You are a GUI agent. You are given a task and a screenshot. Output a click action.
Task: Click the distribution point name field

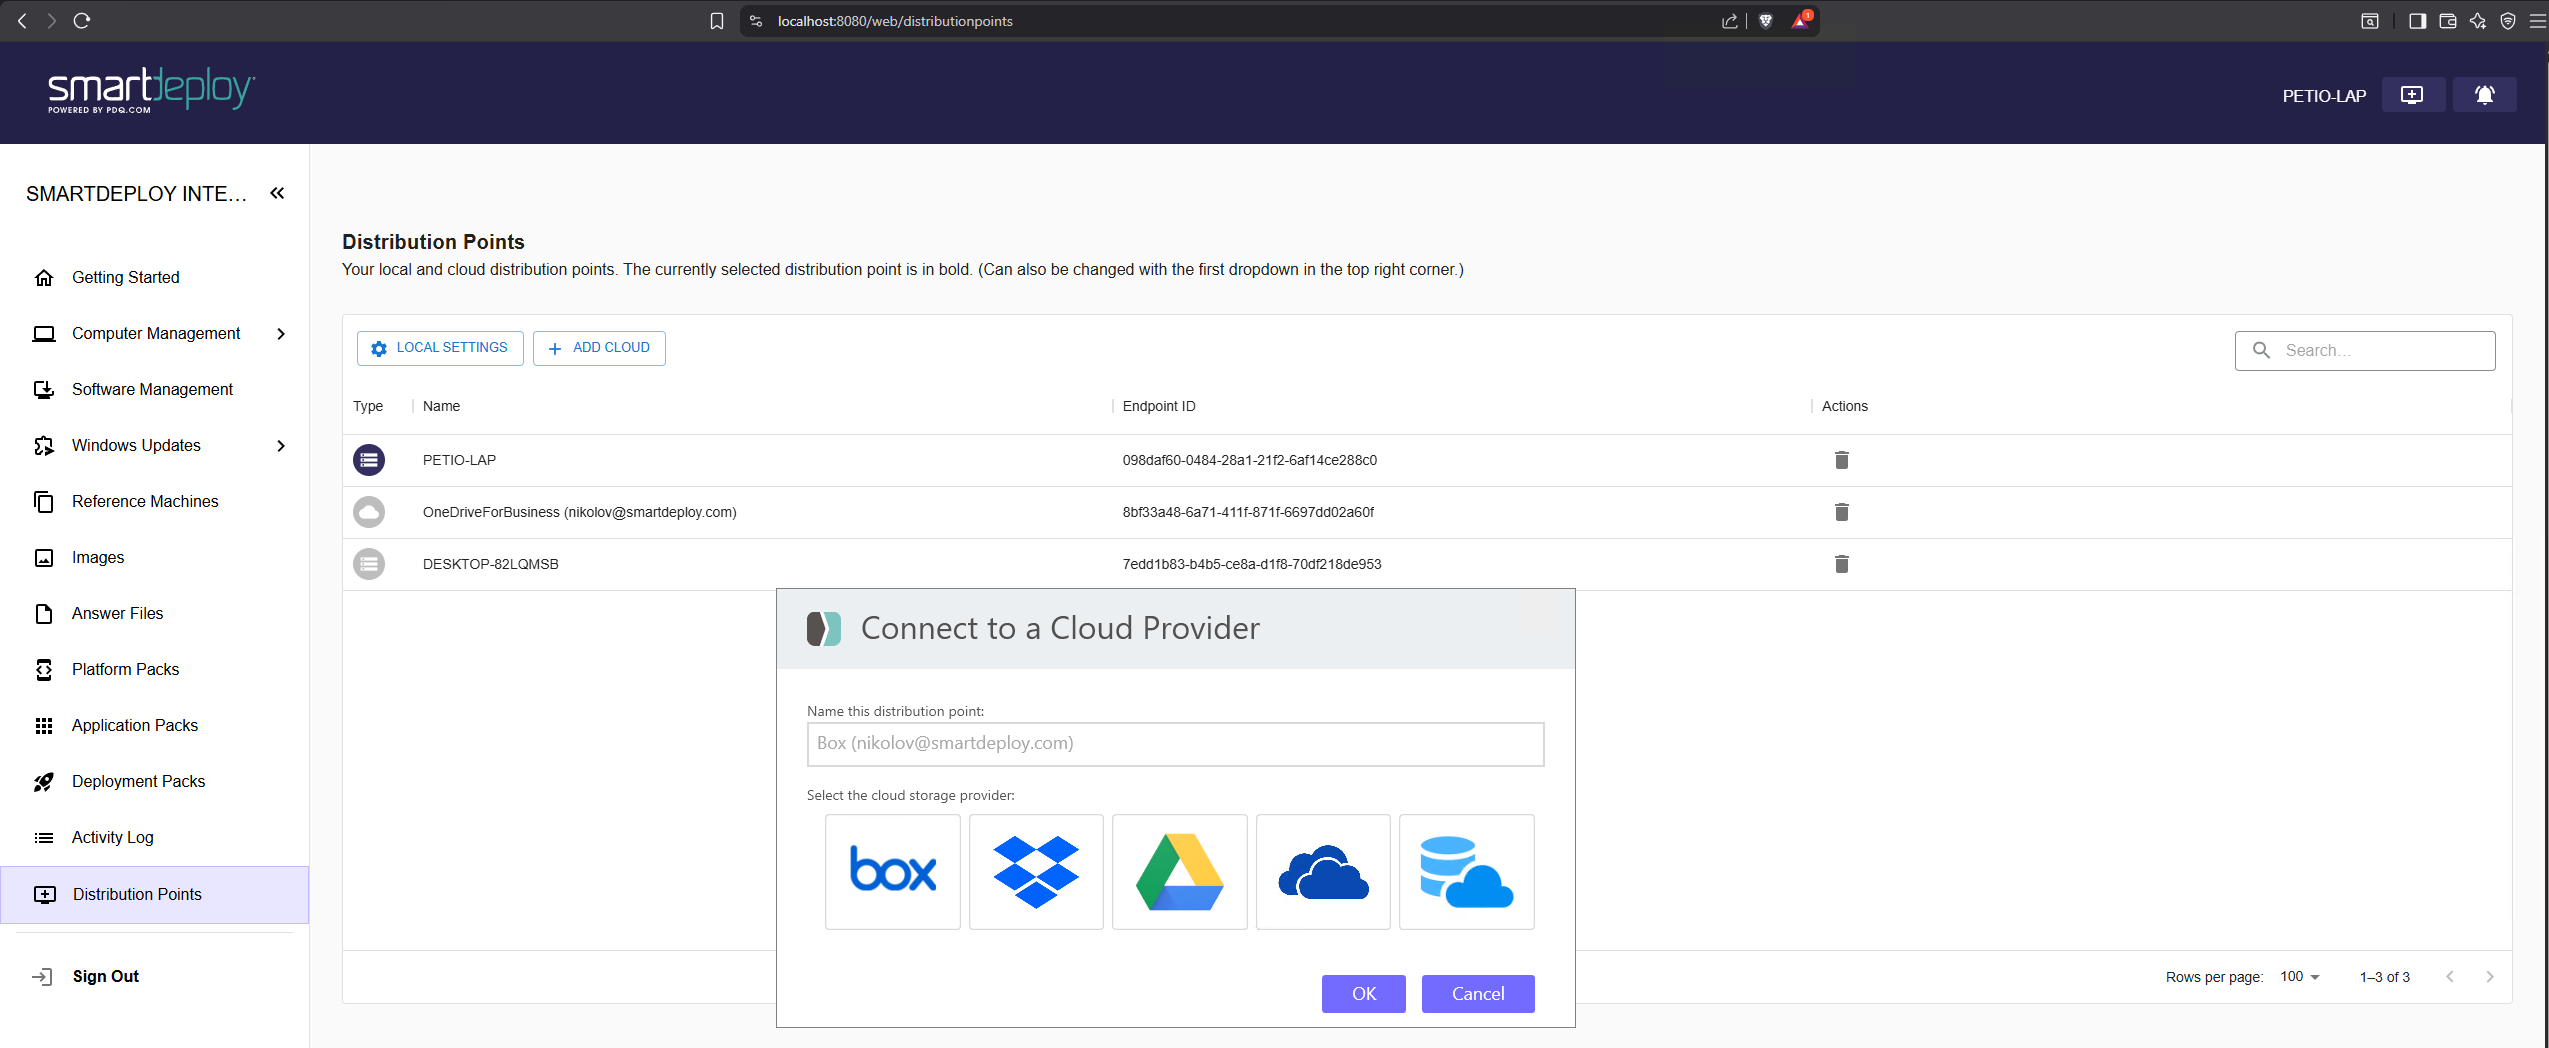tap(1175, 744)
